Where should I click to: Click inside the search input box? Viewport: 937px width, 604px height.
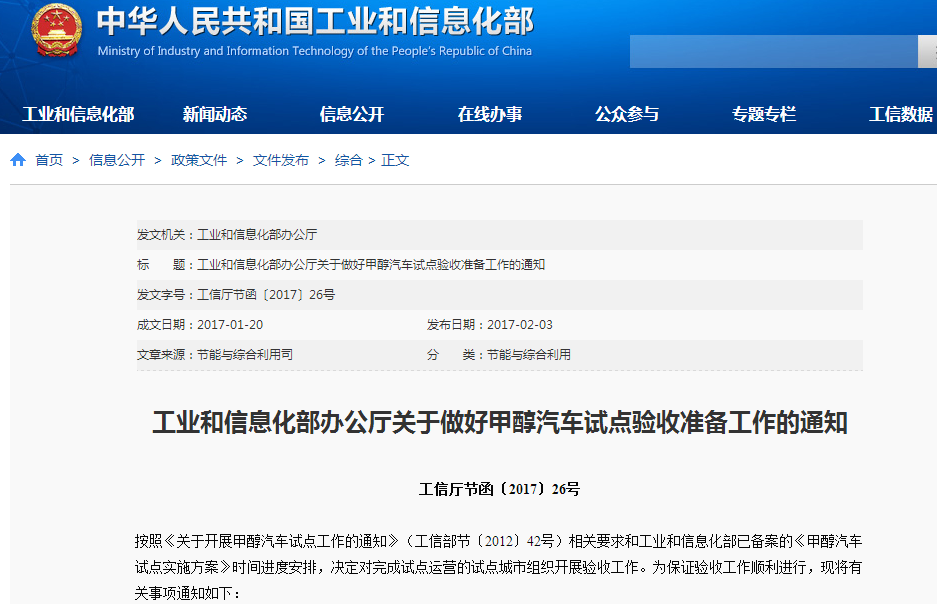coord(775,52)
